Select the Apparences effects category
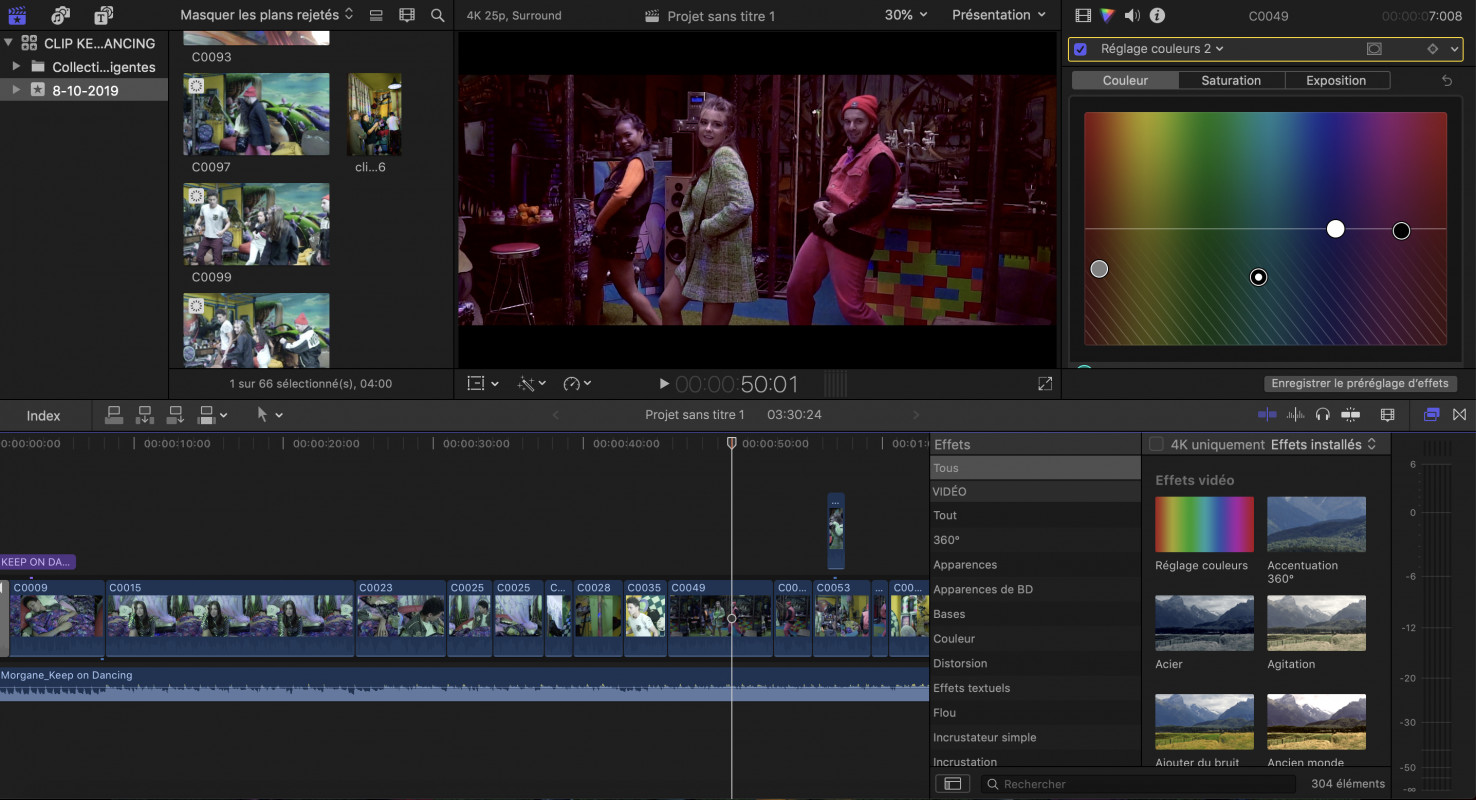1476x800 pixels. [x=1035, y=565]
